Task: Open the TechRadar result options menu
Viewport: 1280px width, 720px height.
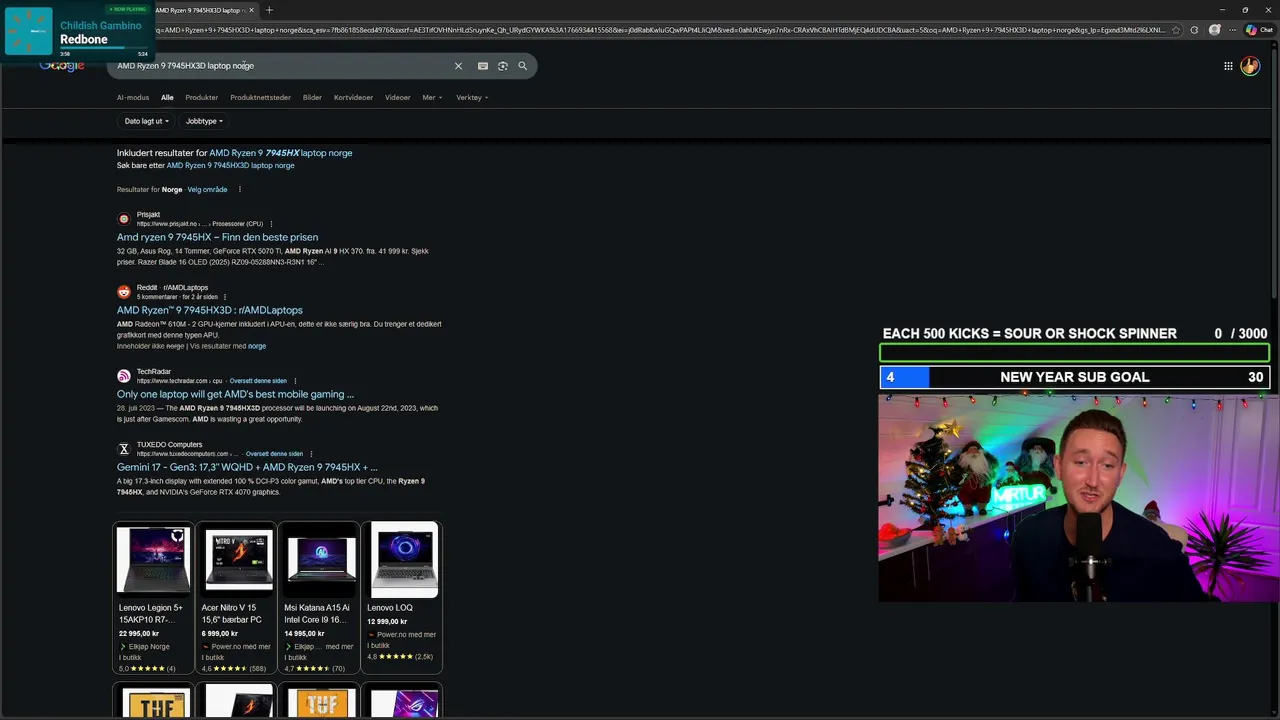Action: 295,381
